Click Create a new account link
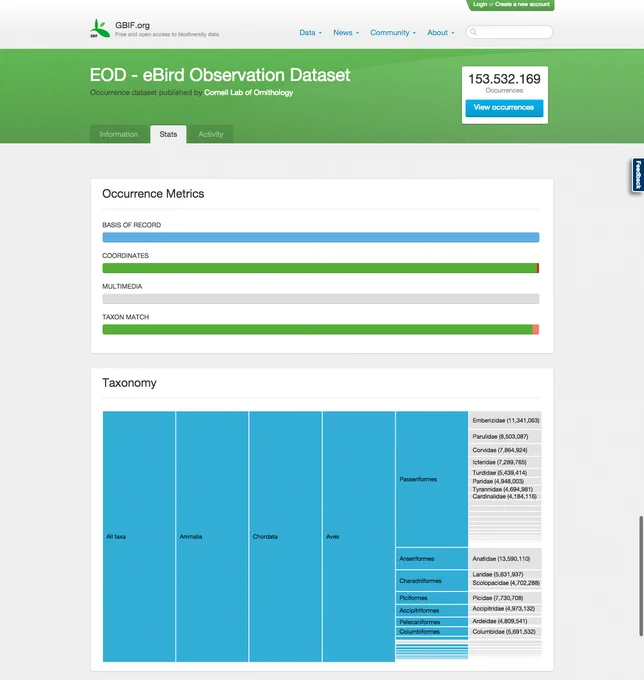This screenshot has width=644, height=680. (522, 4)
